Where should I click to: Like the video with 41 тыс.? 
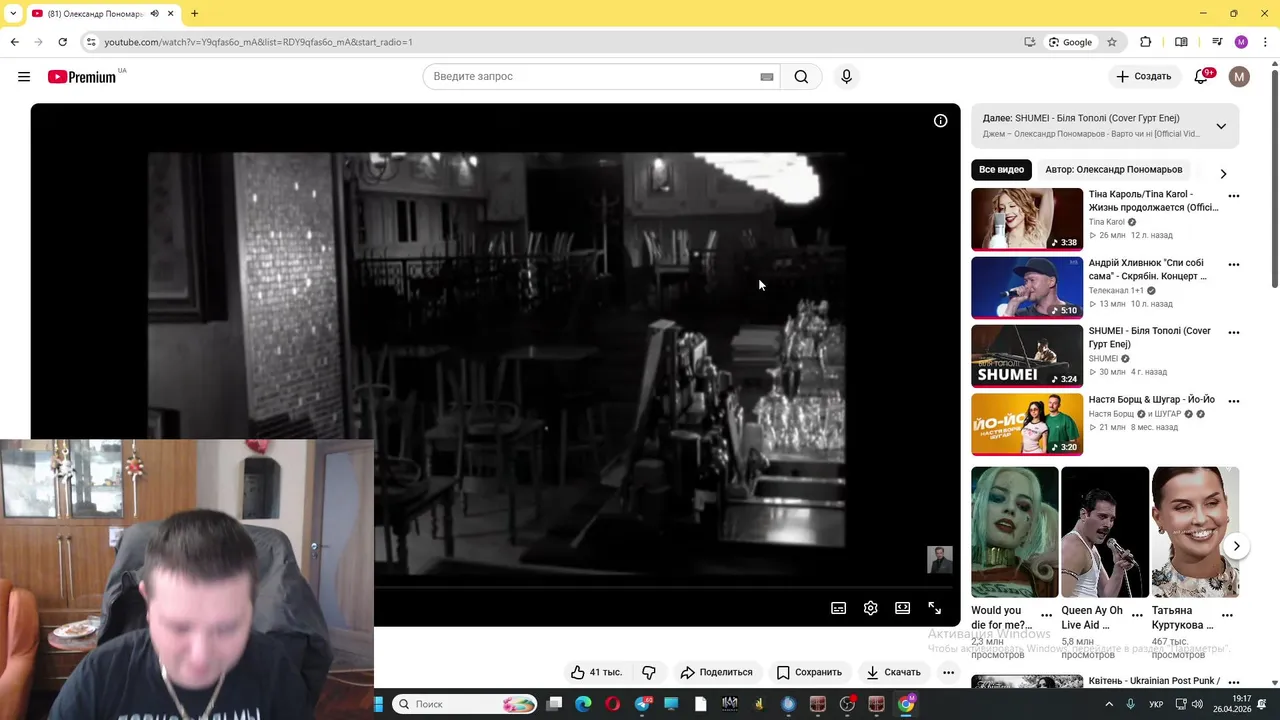click(596, 672)
